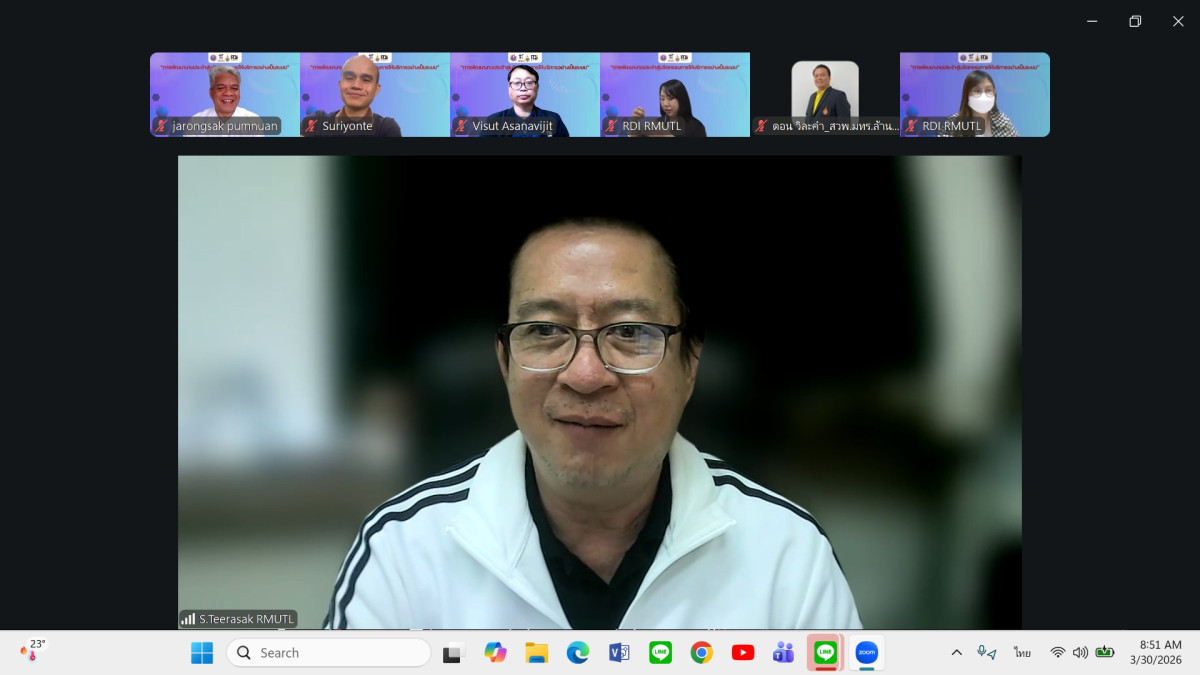Open File Explorer from the taskbar
Screen dimensions: 1200x675
click(x=537, y=653)
